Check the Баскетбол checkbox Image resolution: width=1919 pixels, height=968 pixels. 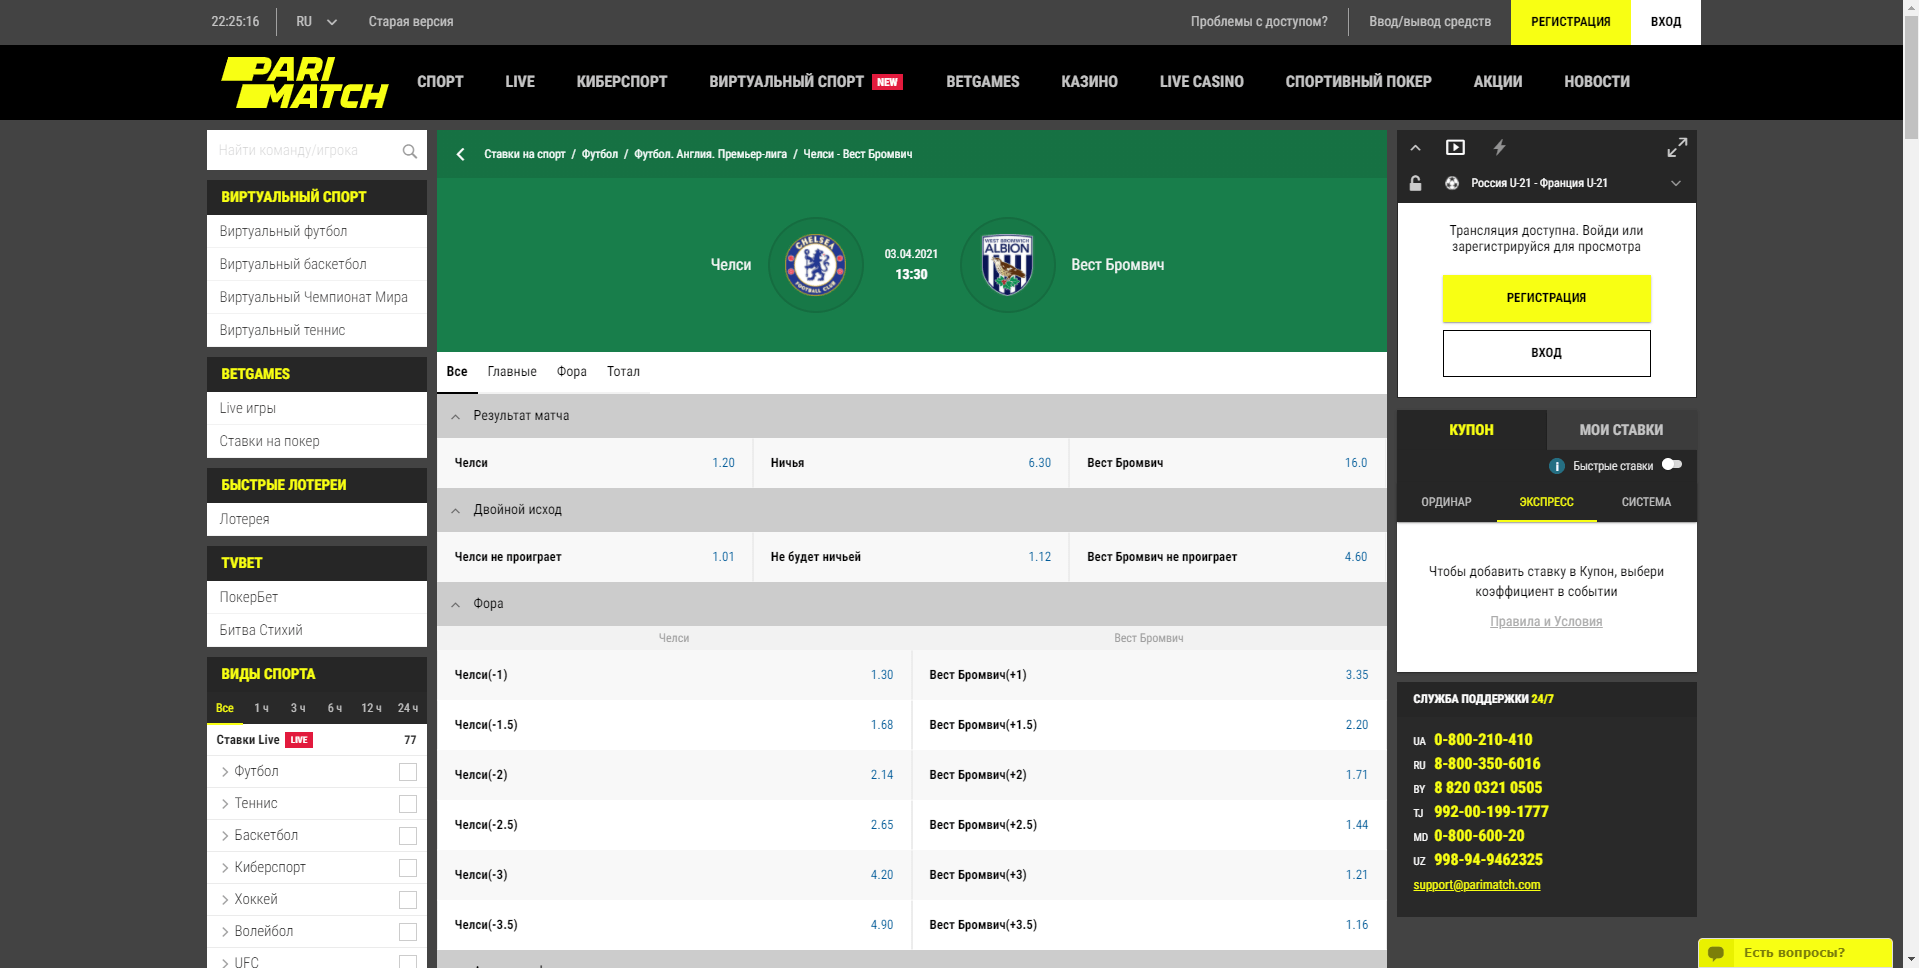pos(408,836)
